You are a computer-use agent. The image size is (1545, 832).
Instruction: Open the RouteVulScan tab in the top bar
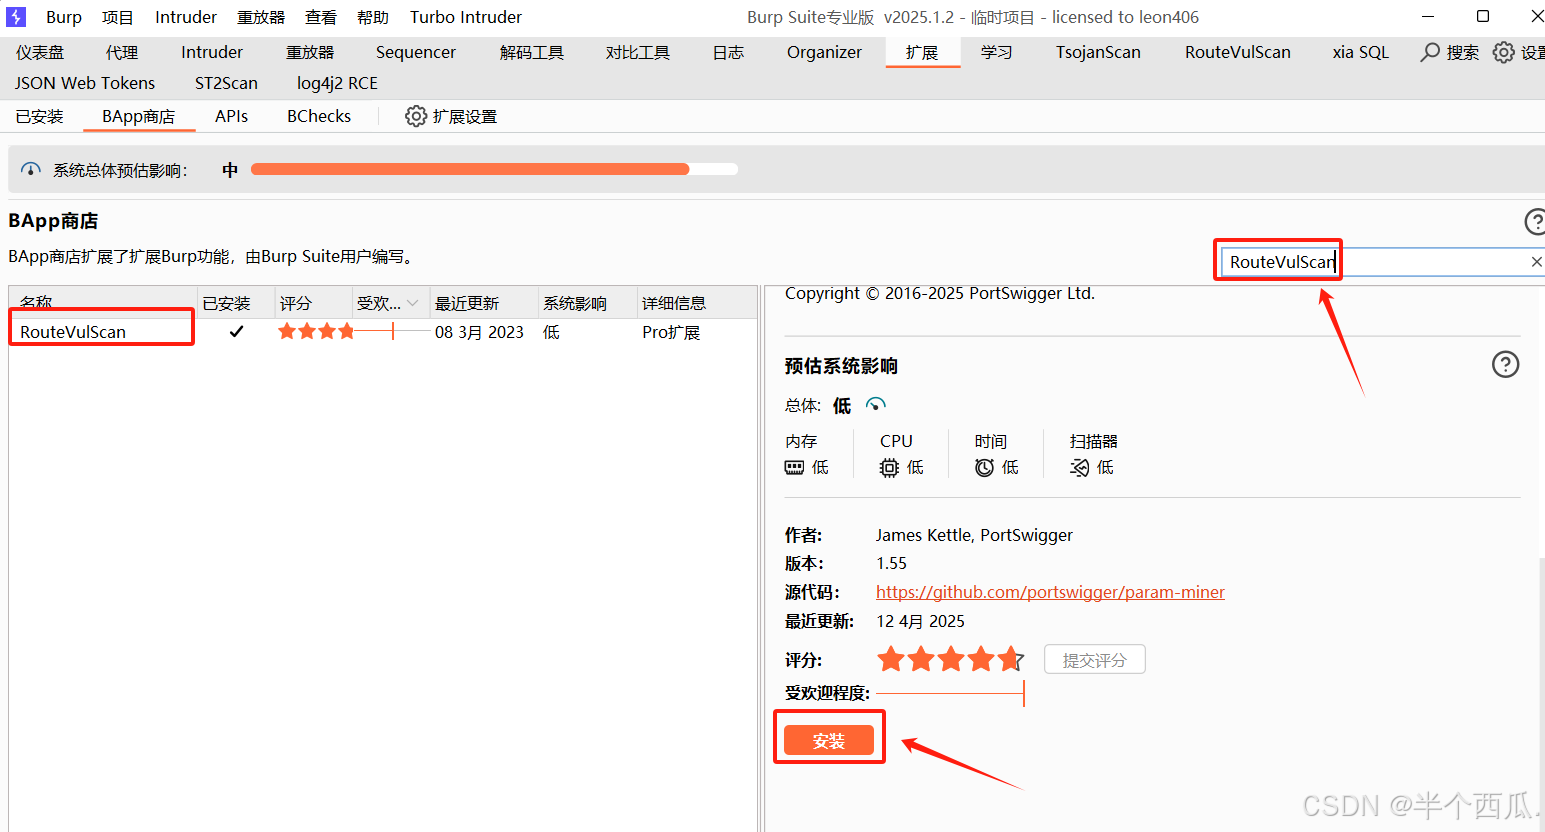tap(1238, 52)
